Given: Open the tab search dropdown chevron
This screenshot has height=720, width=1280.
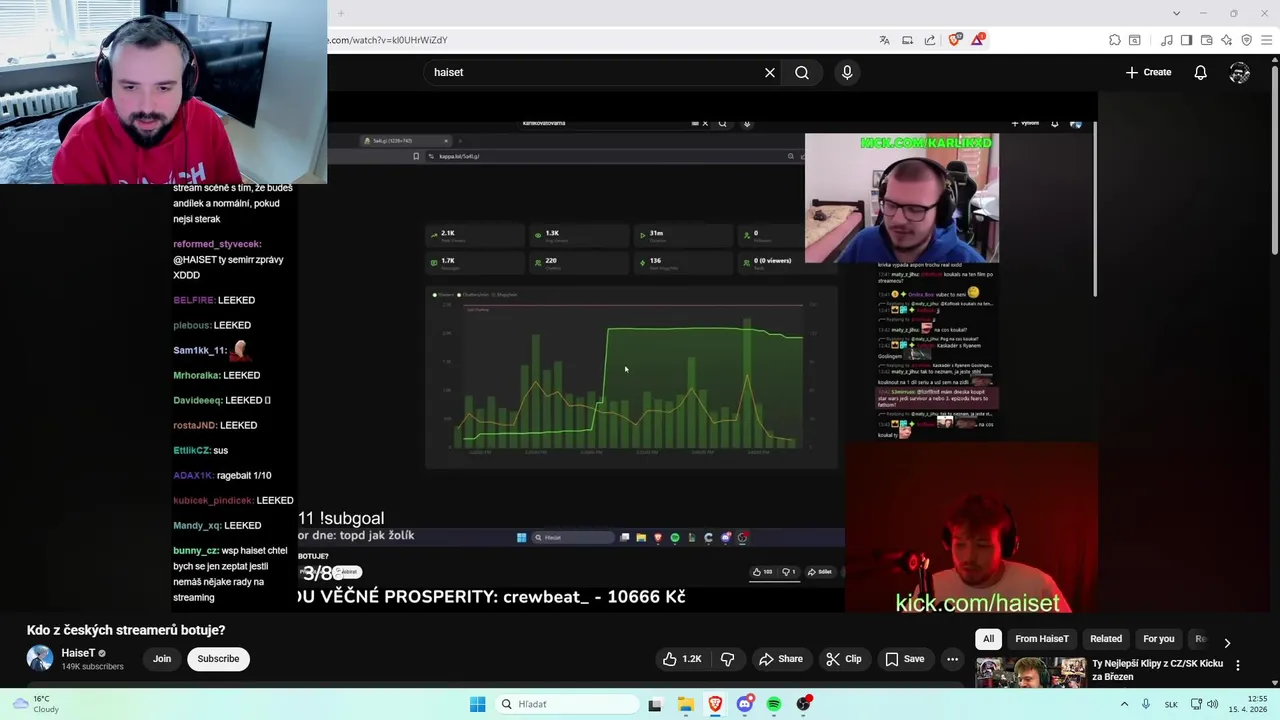Looking at the screenshot, I should [x=1176, y=13].
